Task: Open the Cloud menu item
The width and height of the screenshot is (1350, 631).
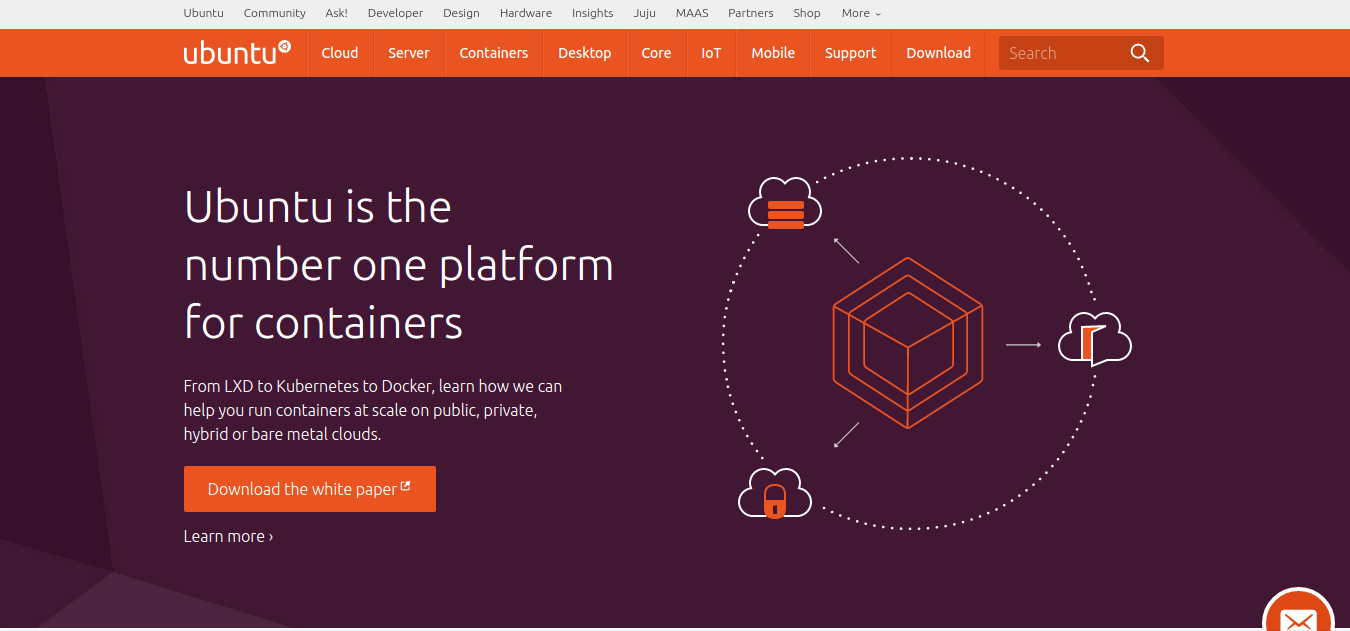Action: tap(340, 53)
